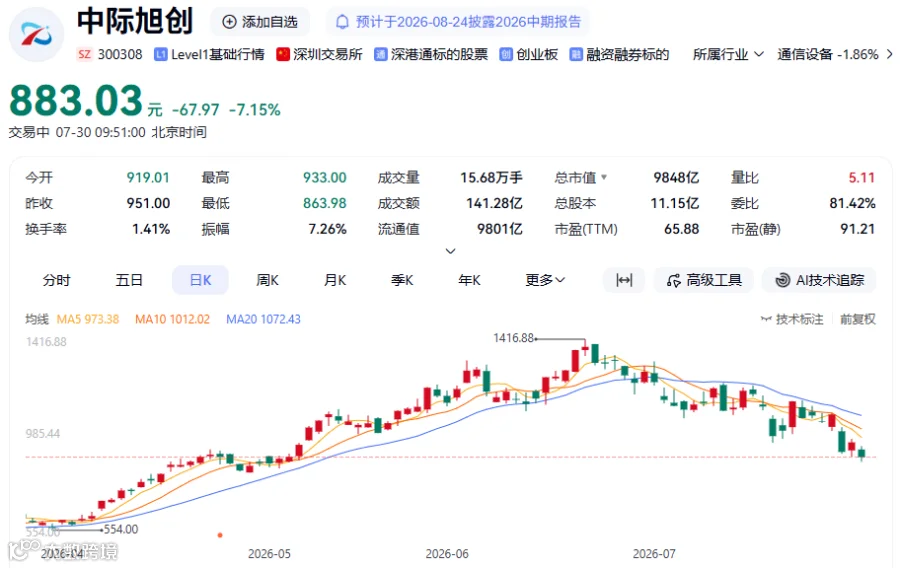This screenshot has width=900, height=568.
Task: Click 成交量 value 15.68万手
Action: click(491, 178)
